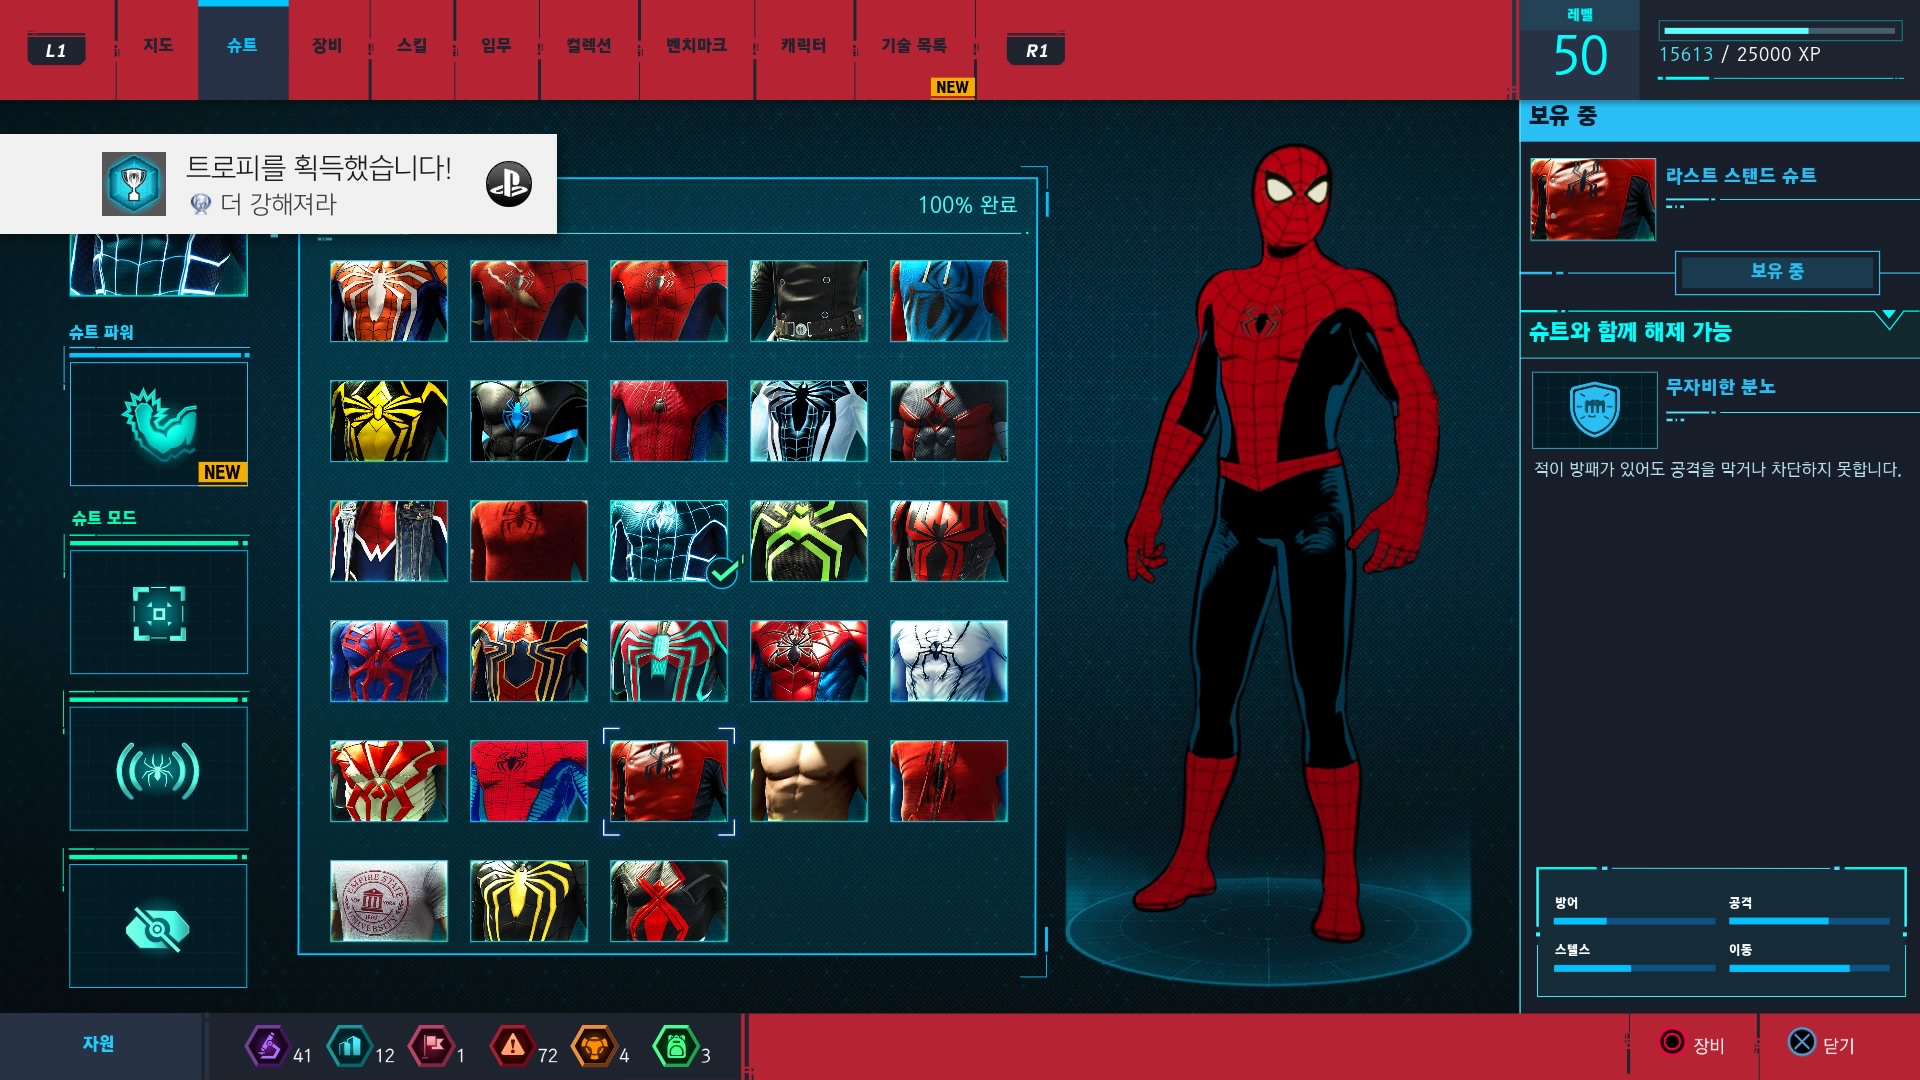Open the spider-signal suit mod slot
The image size is (1920, 1080).
158,770
